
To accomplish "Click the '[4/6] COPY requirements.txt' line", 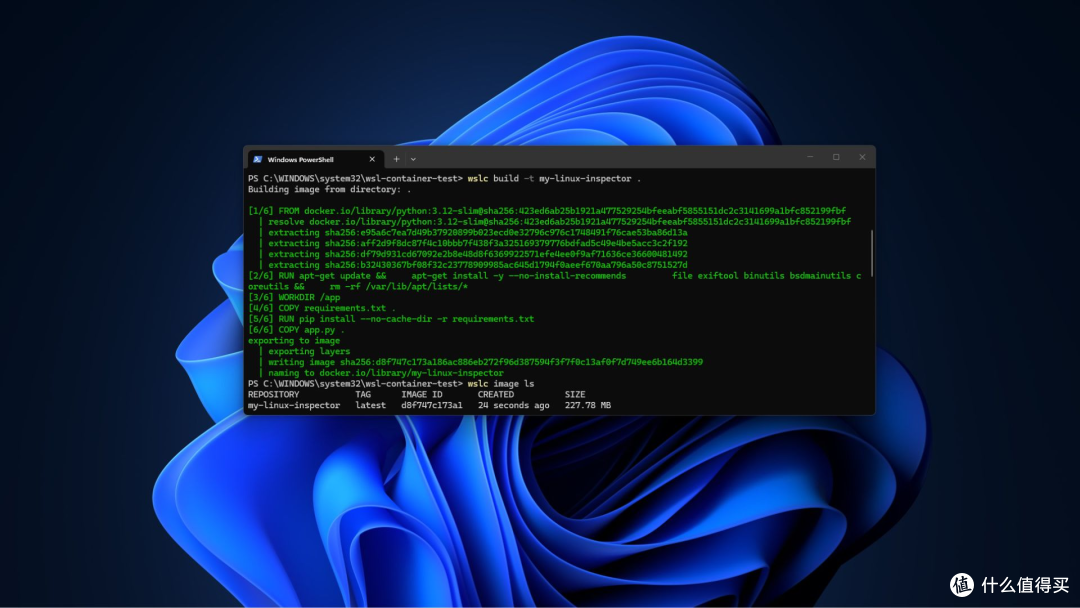I will click(x=322, y=308).
